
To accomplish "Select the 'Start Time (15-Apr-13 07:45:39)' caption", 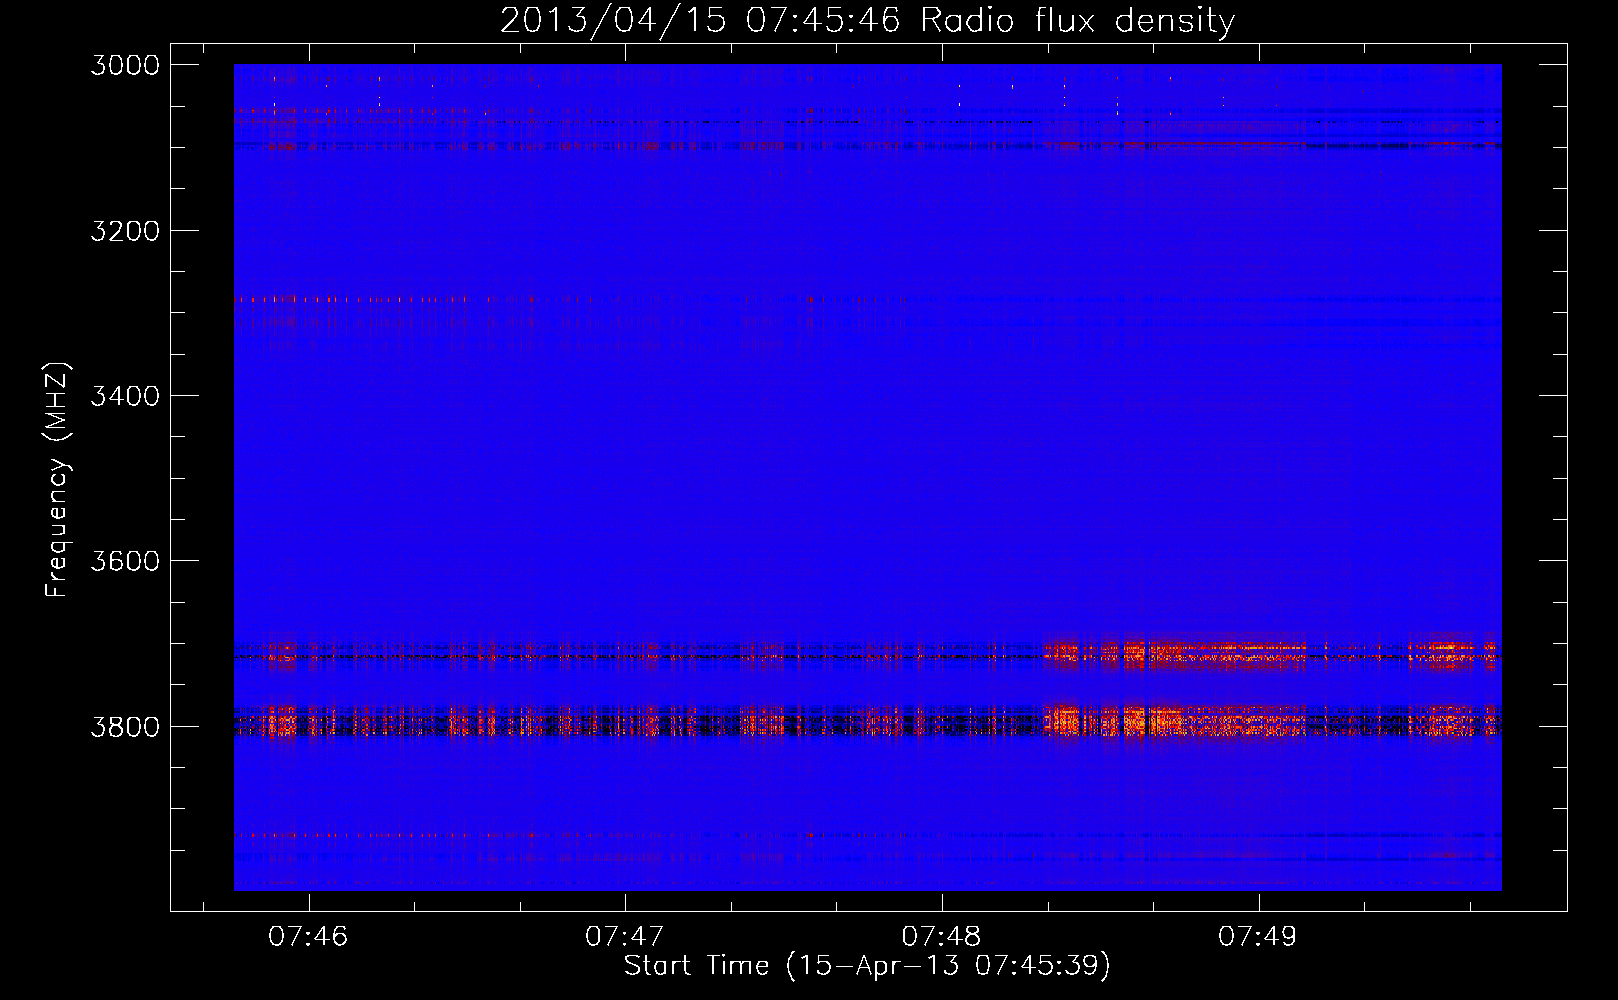I will tap(868, 966).
